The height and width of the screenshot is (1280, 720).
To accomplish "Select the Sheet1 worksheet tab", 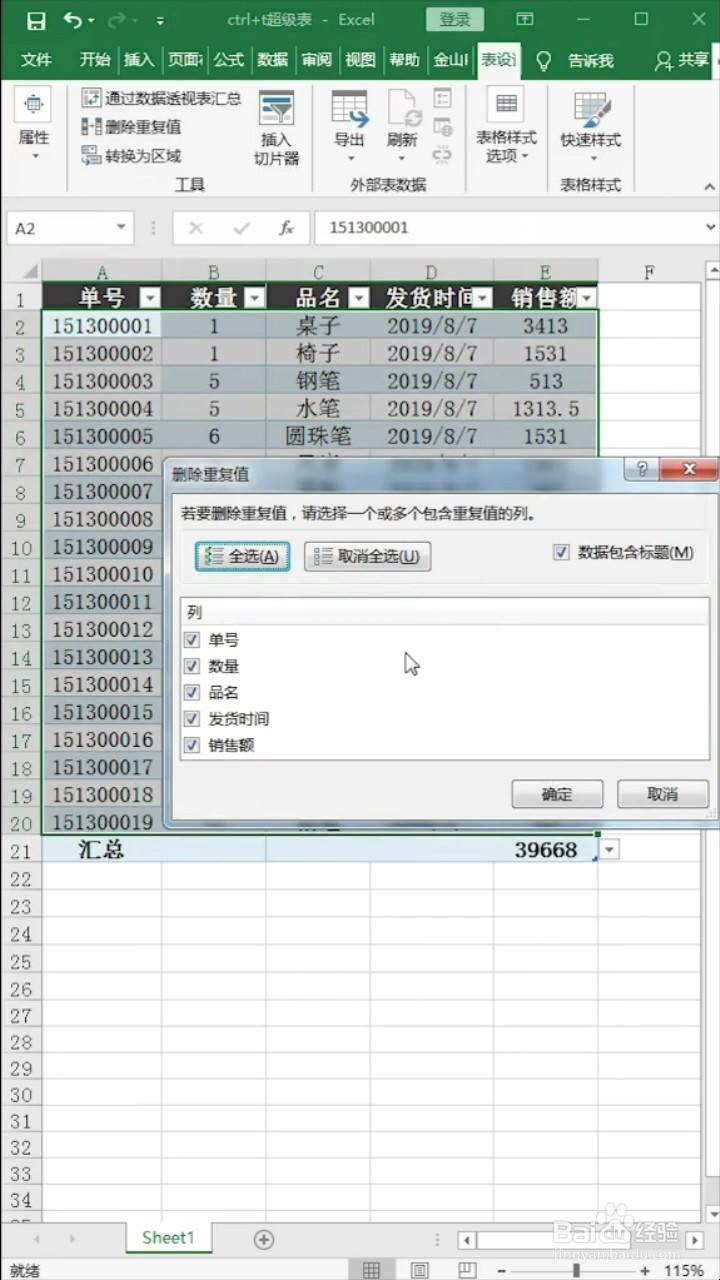I will [x=168, y=1238].
